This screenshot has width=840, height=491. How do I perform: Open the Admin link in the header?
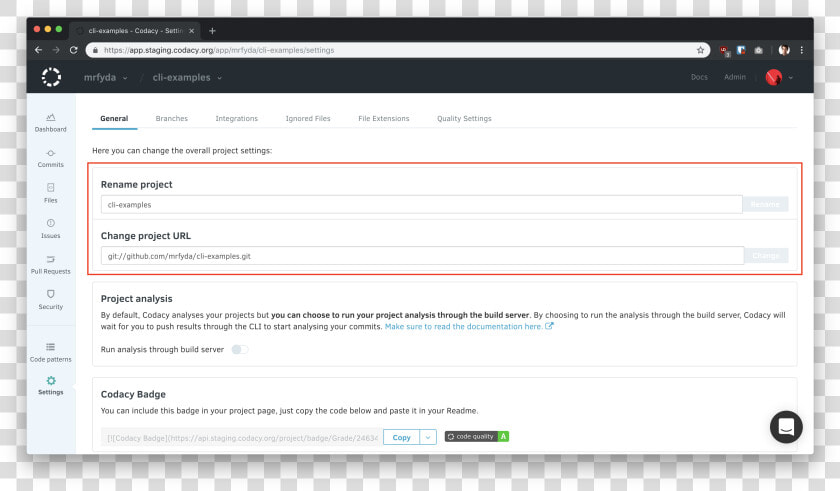point(734,77)
